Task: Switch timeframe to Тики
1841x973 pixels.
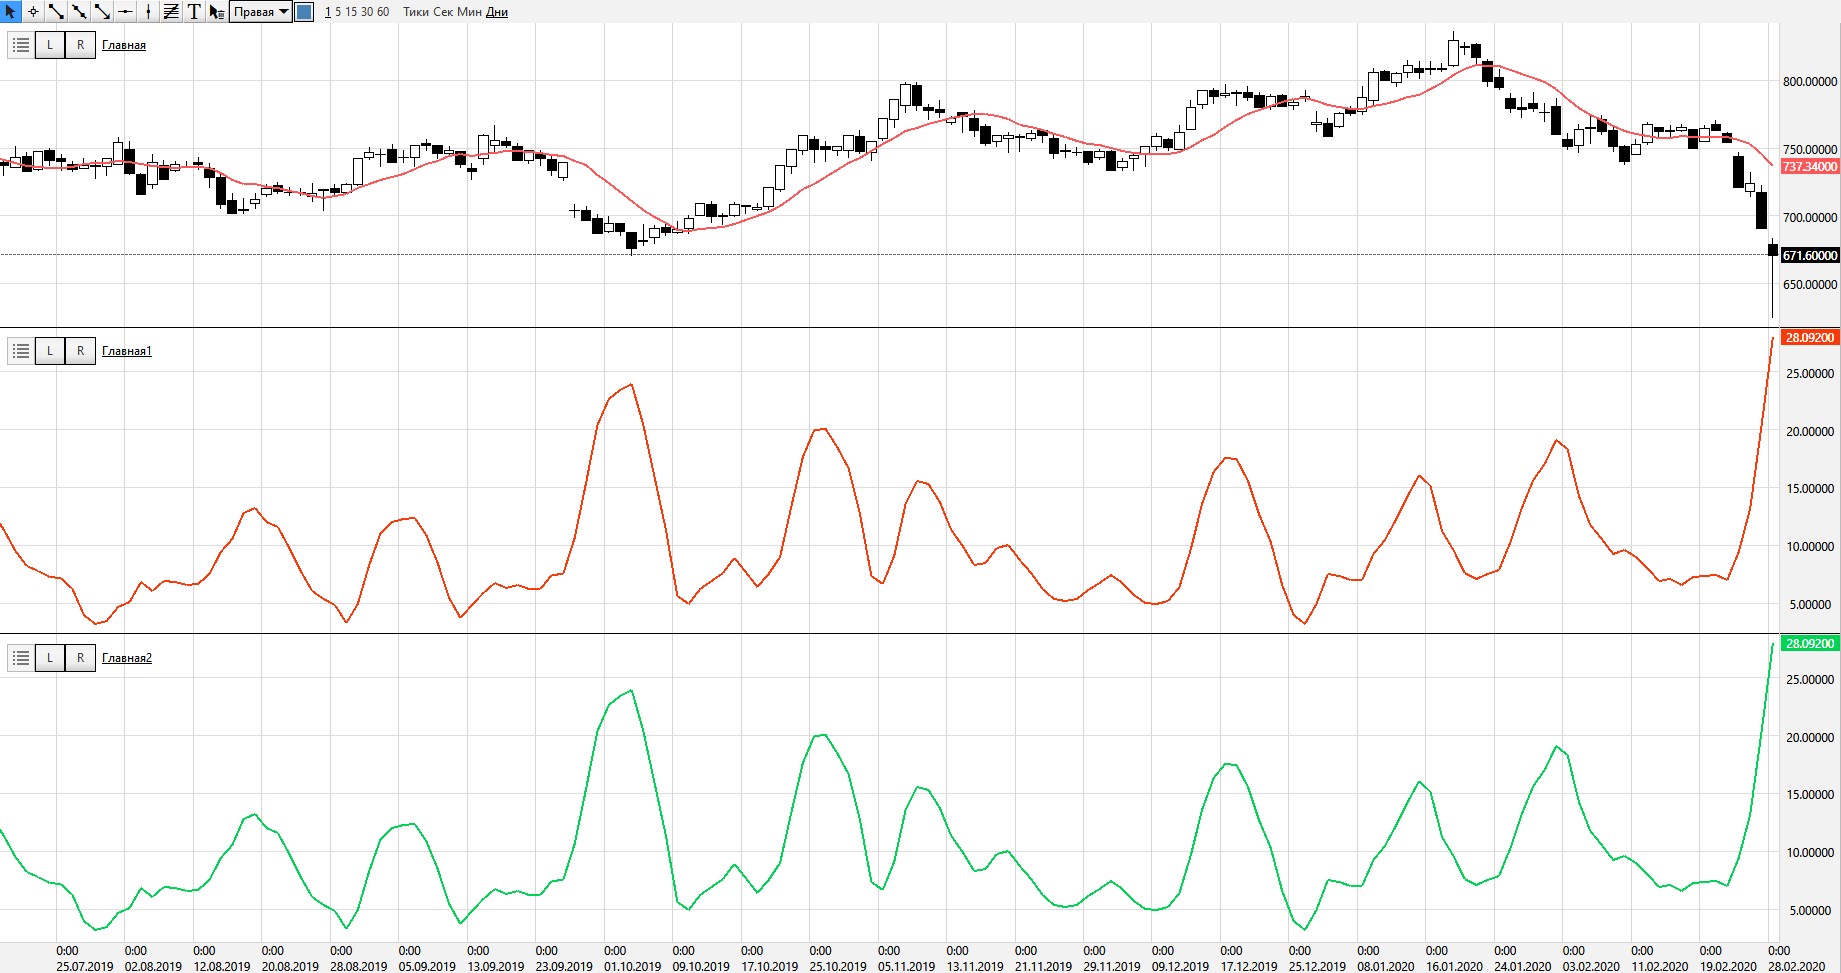Action: pos(416,12)
